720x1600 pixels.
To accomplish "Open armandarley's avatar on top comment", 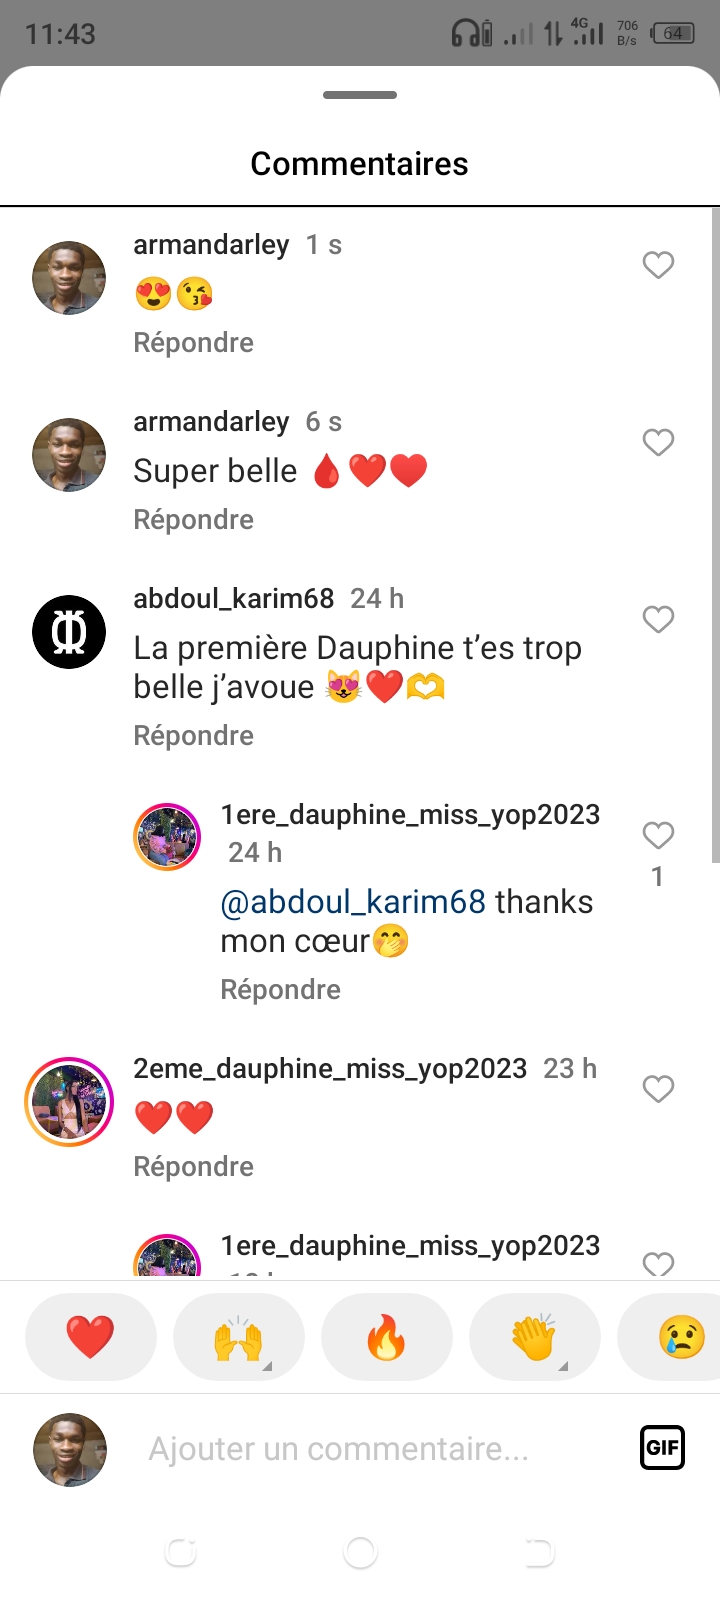I will (x=69, y=278).
